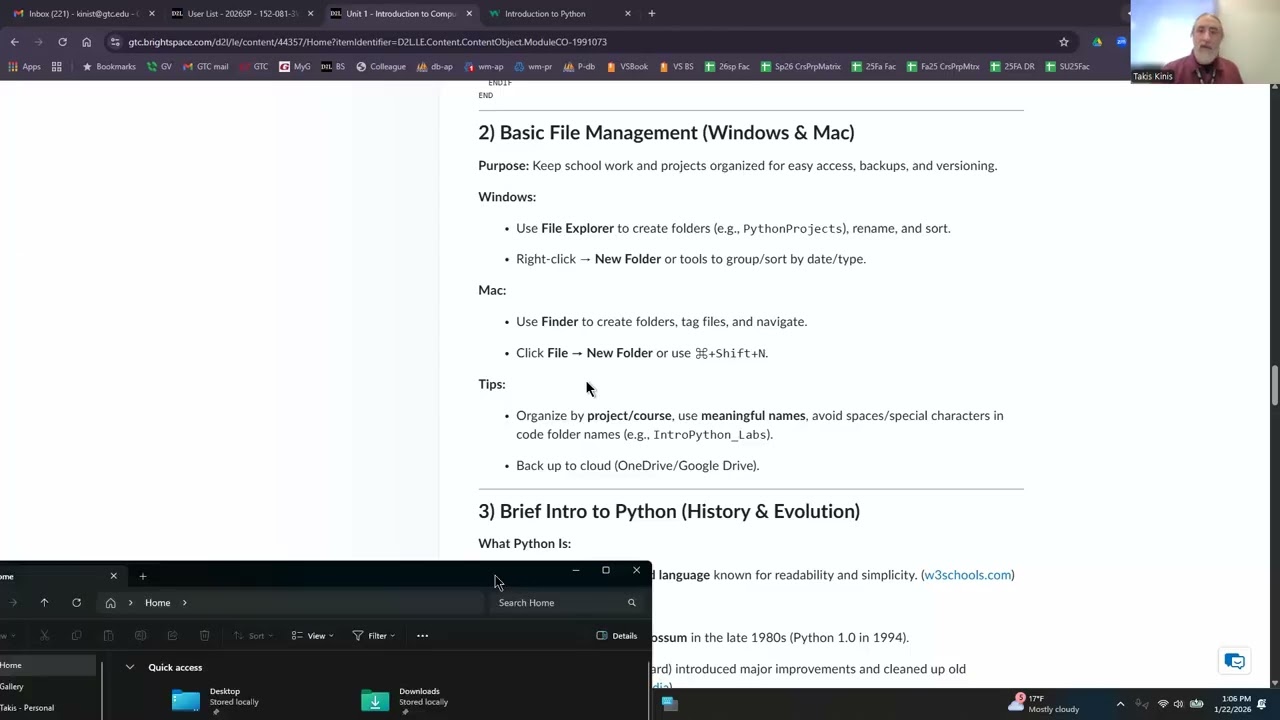
Task: Click the File Explorer search magnifier
Action: (631, 603)
